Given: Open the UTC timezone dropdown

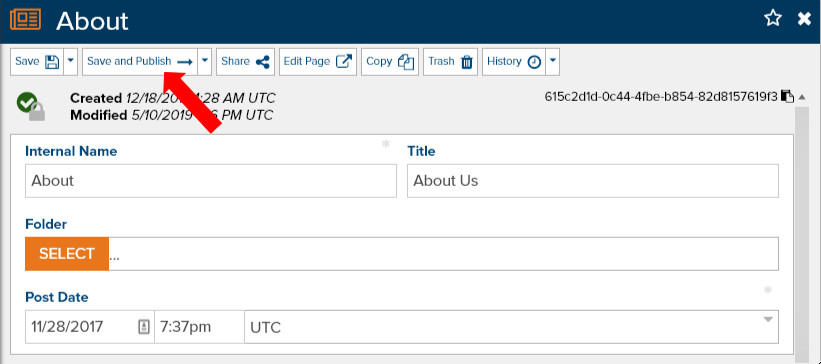Looking at the screenshot, I should coord(512,327).
